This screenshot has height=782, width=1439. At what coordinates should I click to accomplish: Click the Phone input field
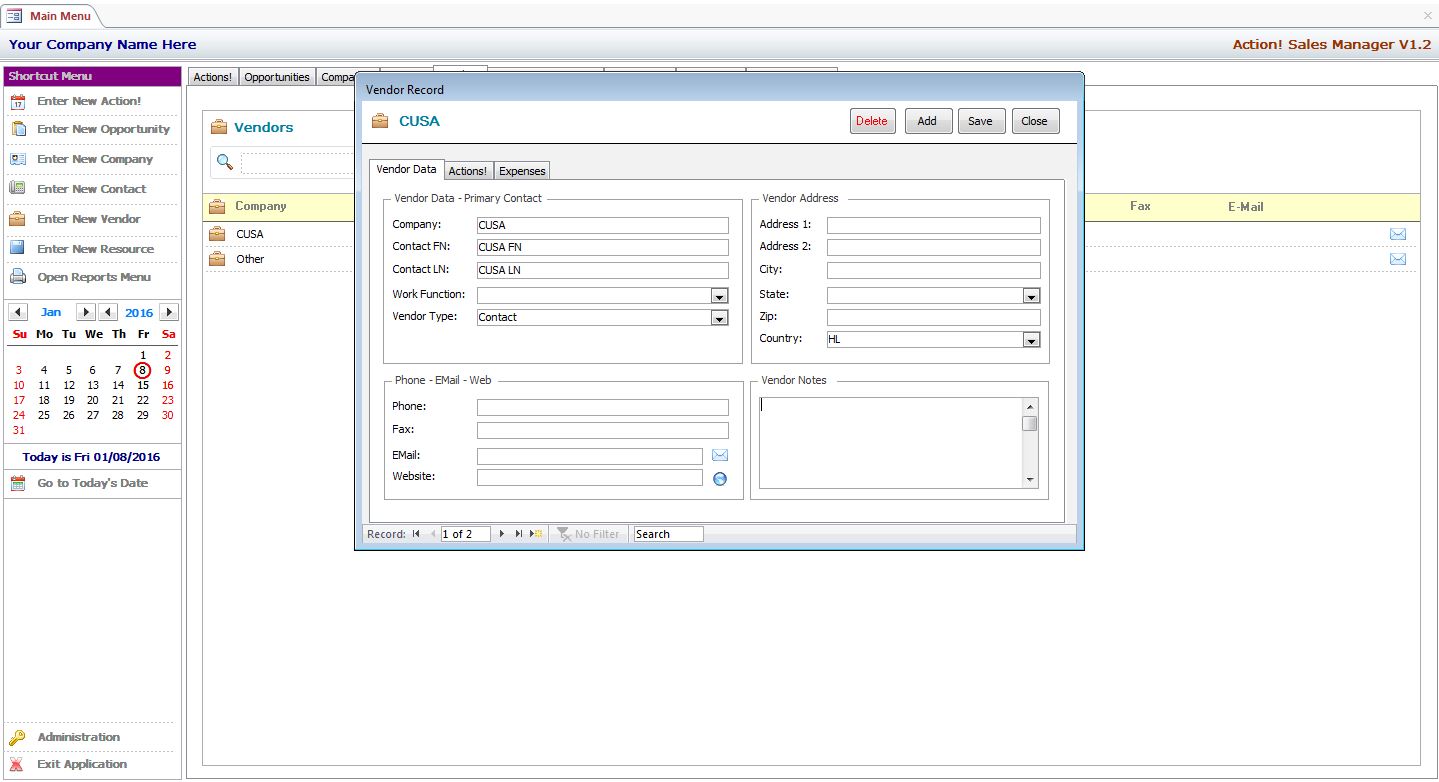point(602,408)
